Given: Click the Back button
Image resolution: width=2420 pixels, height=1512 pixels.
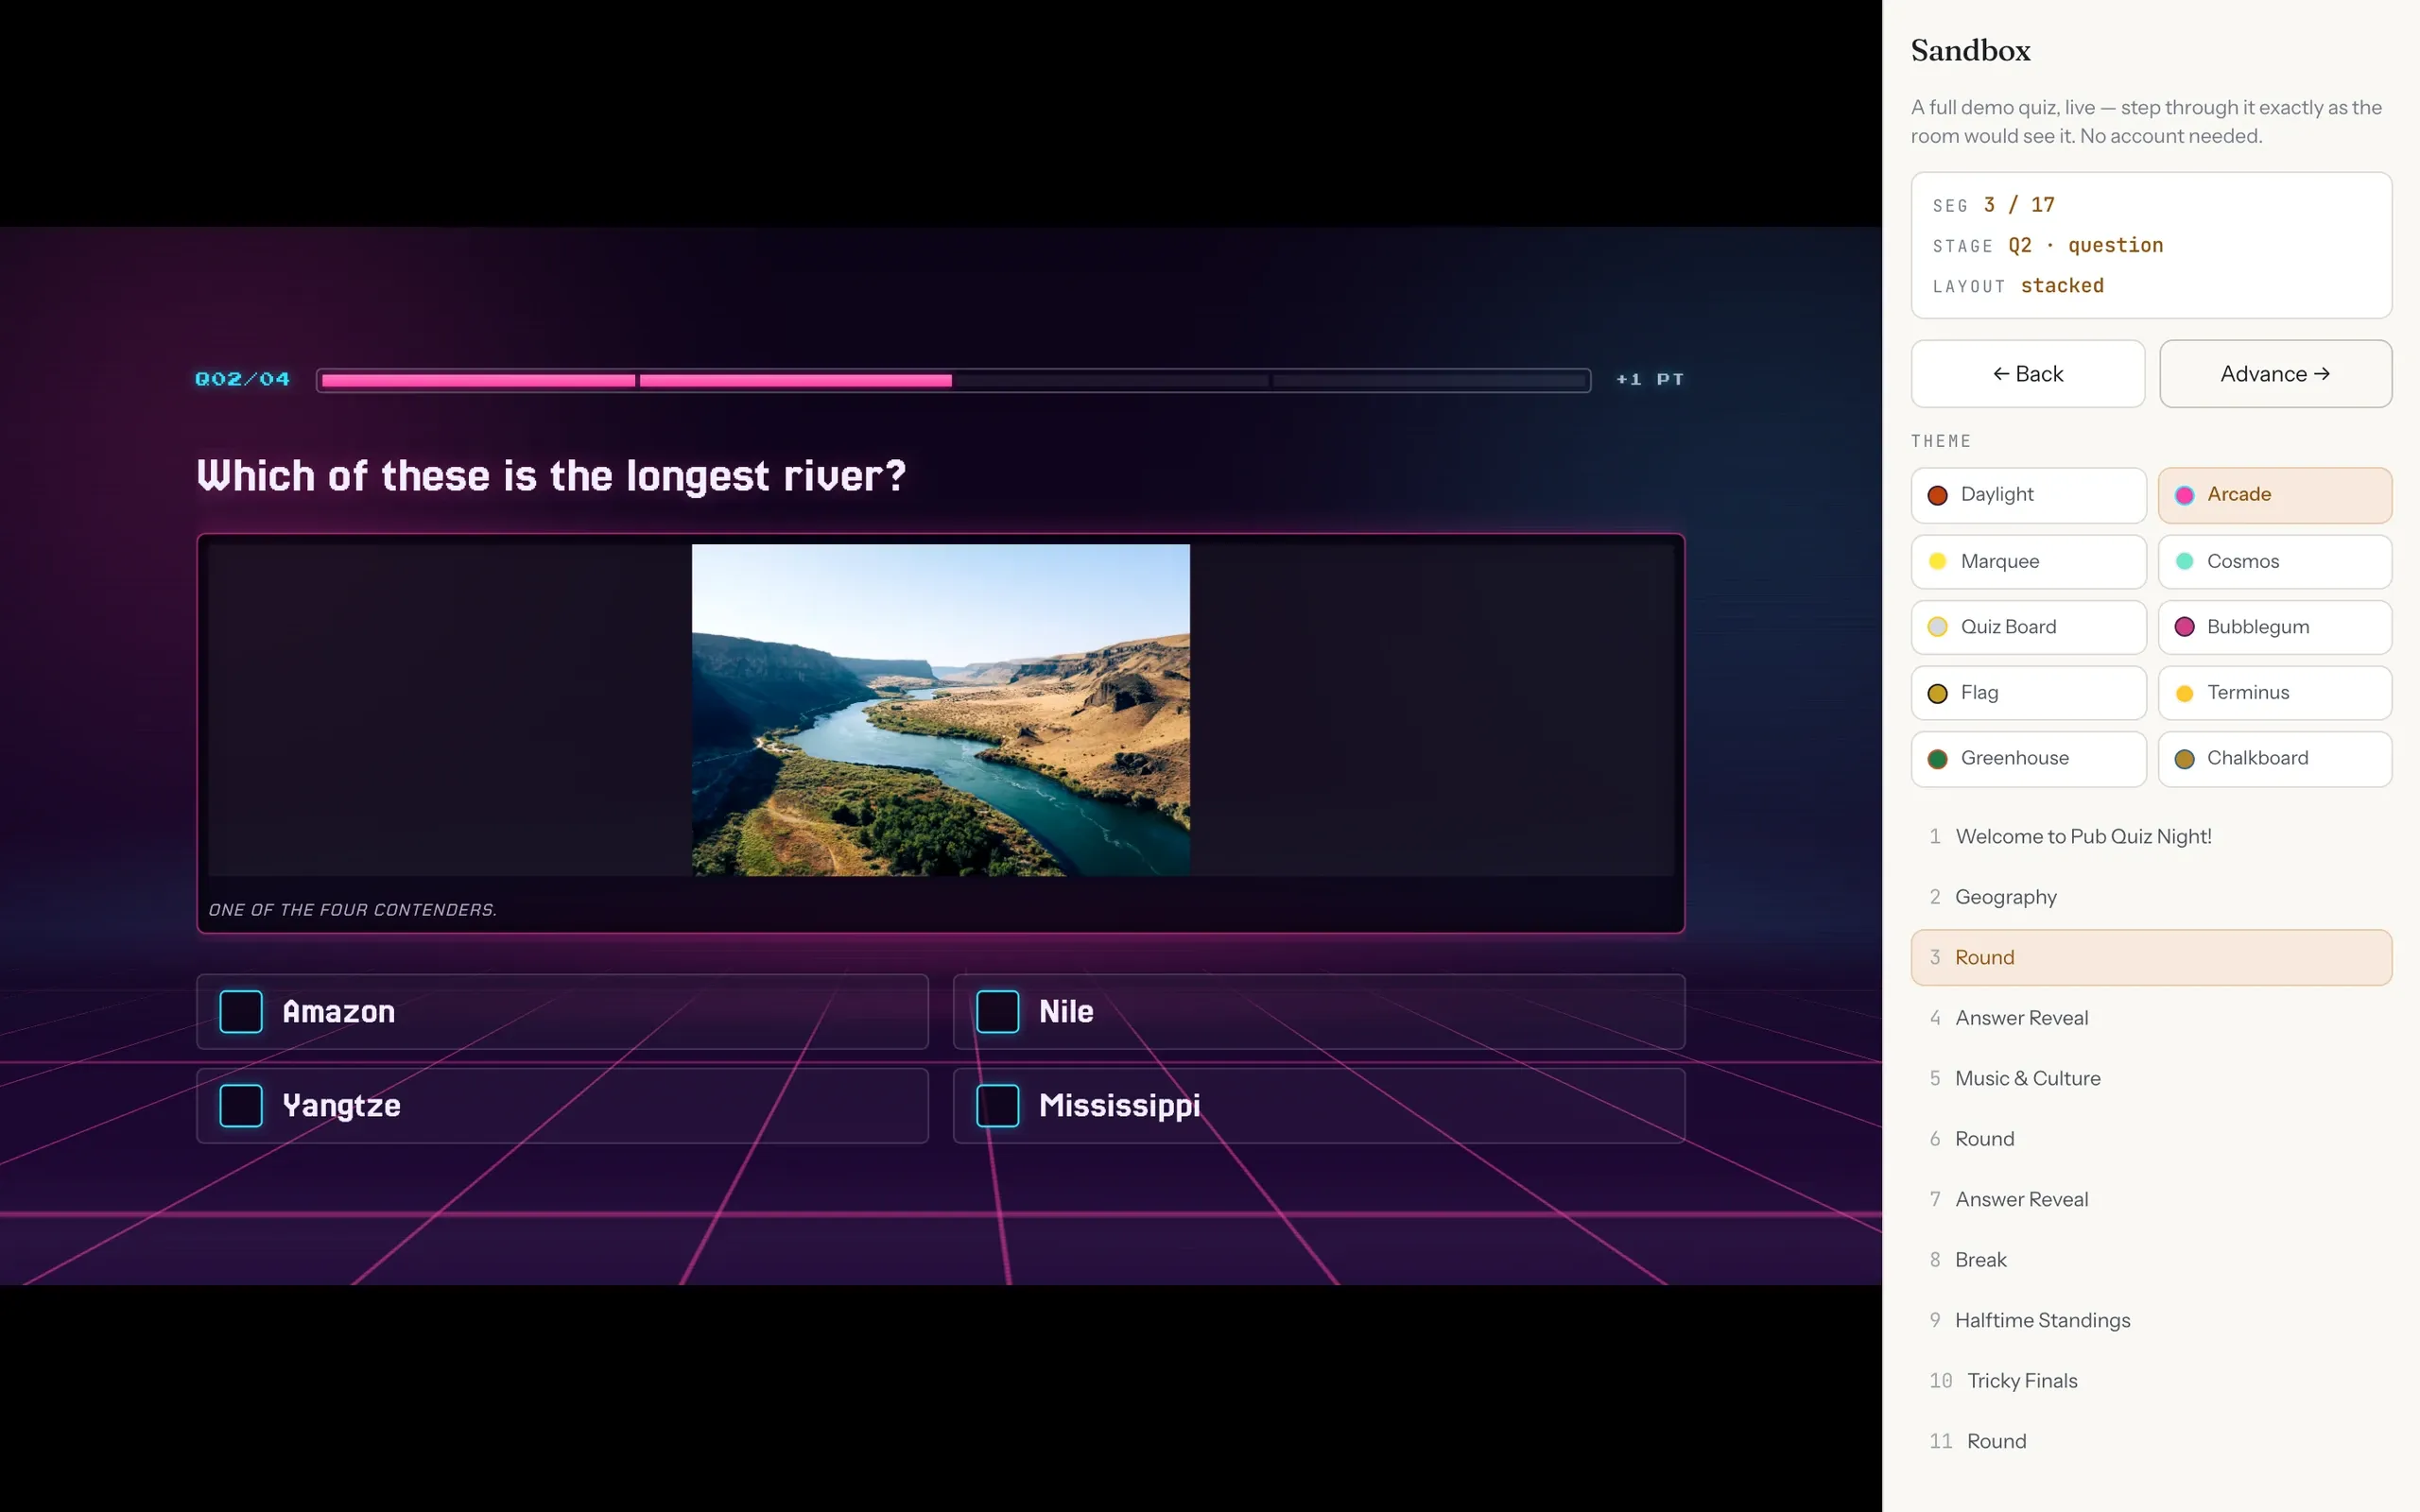Looking at the screenshot, I should tap(2027, 374).
